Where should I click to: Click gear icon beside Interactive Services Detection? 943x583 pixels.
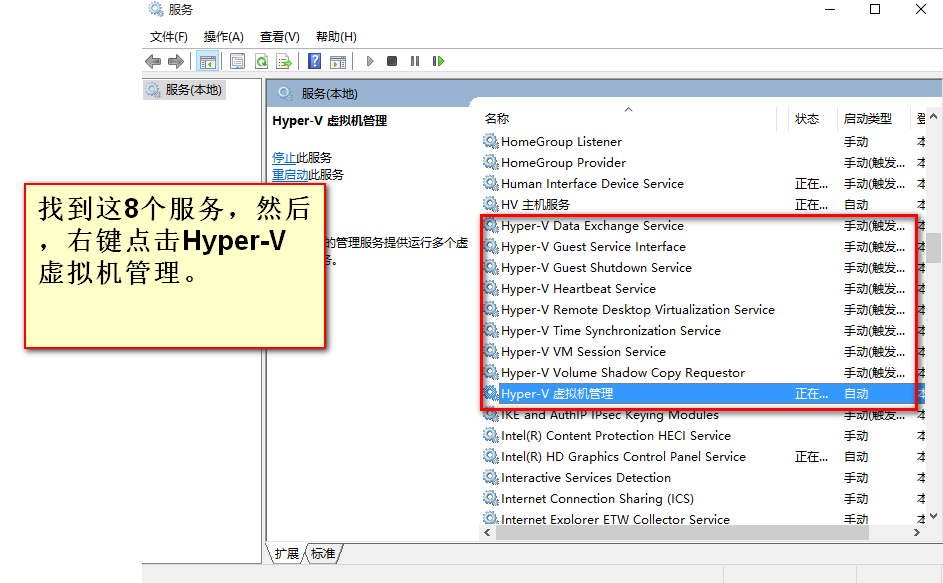[491, 478]
